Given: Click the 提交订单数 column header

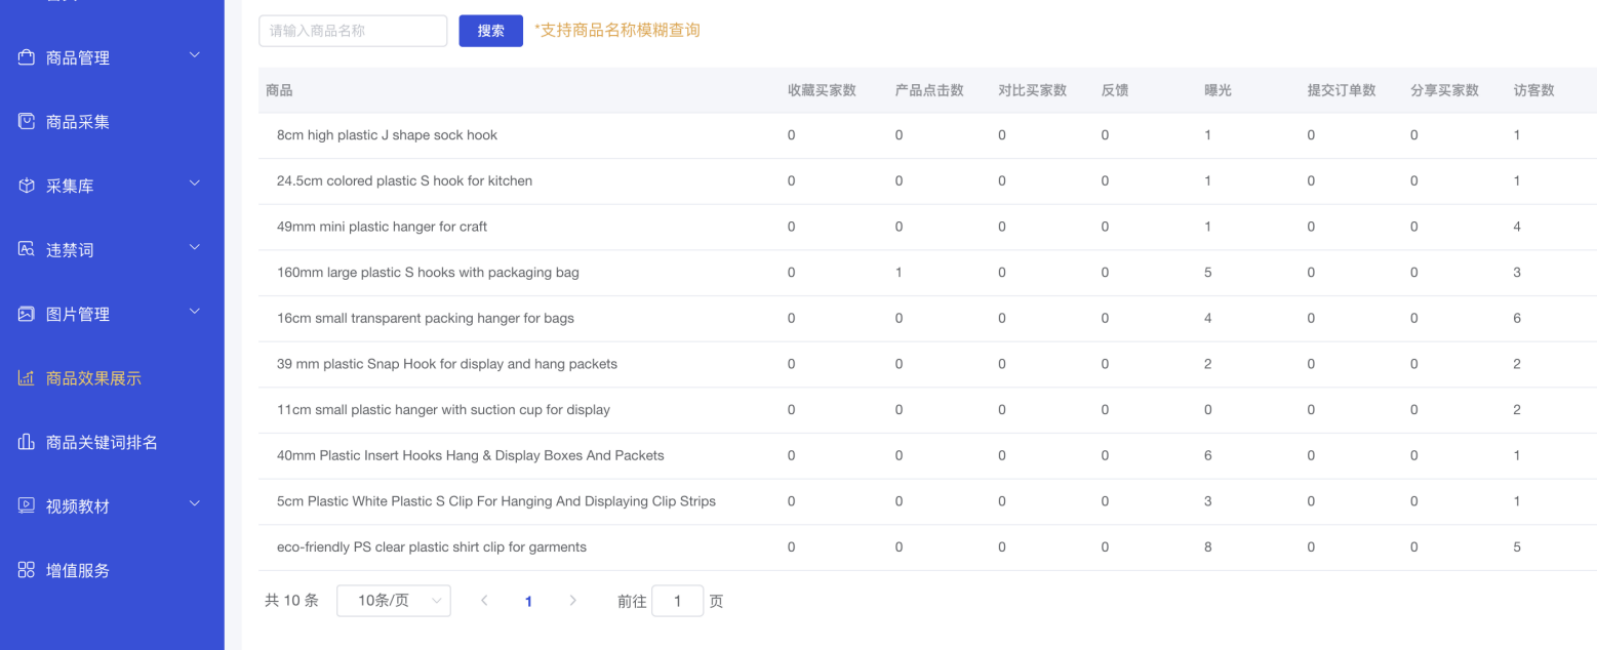Looking at the screenshot, I should pyautogui.click(x=1341, y=90).
